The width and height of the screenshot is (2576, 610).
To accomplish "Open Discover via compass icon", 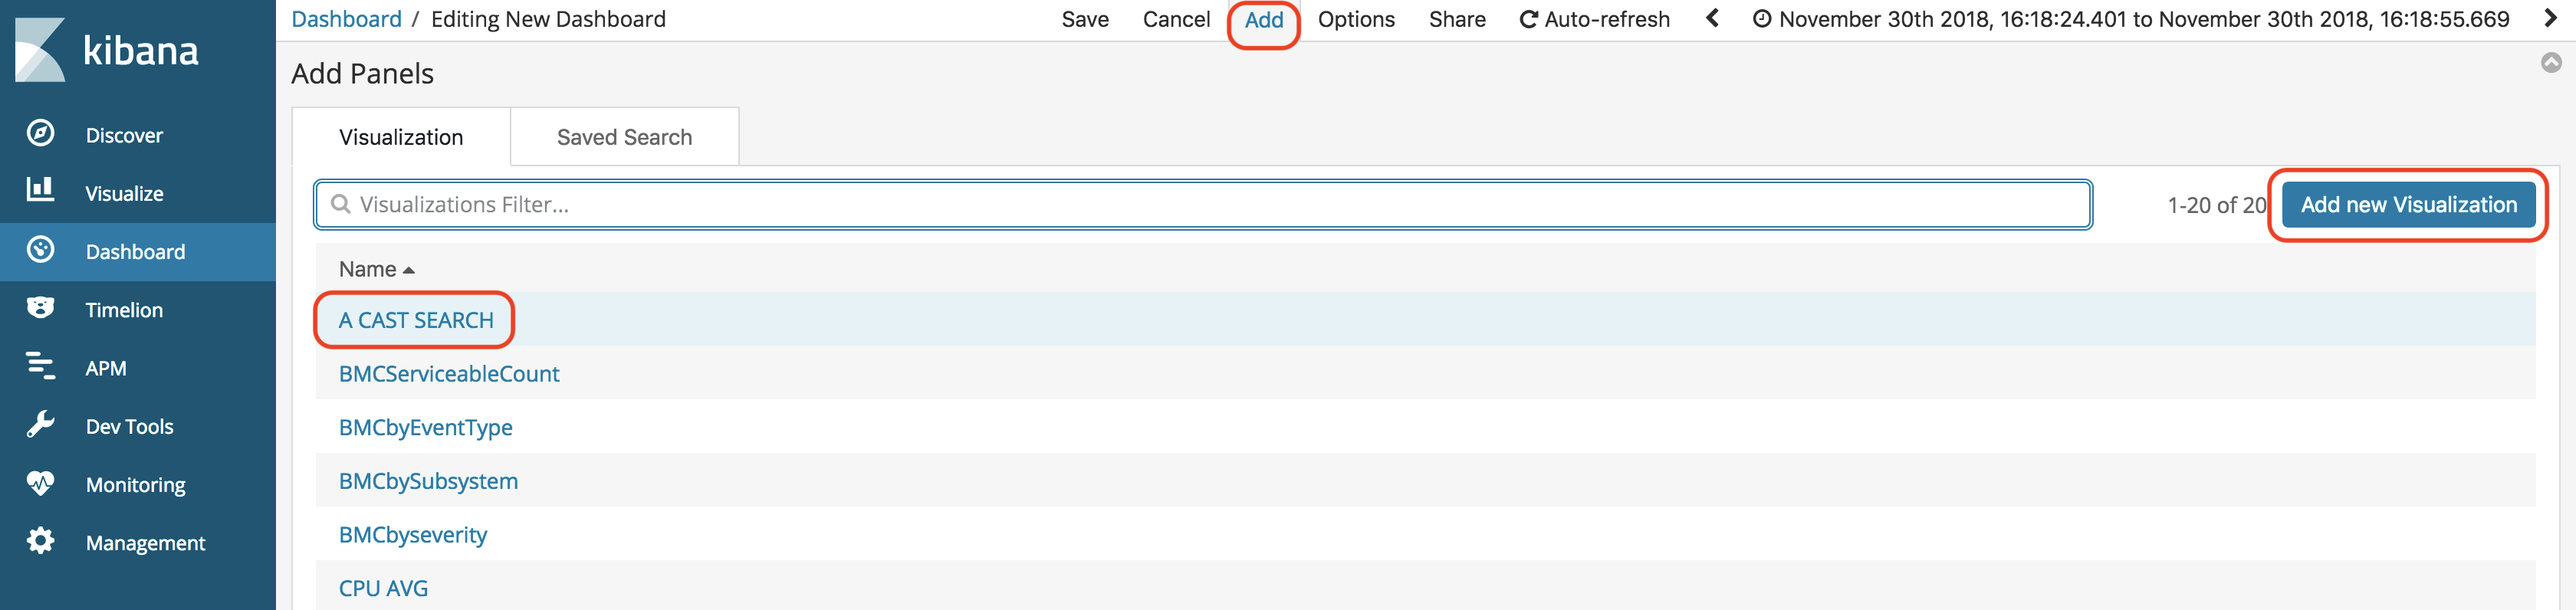I will [x=41, y=133].
